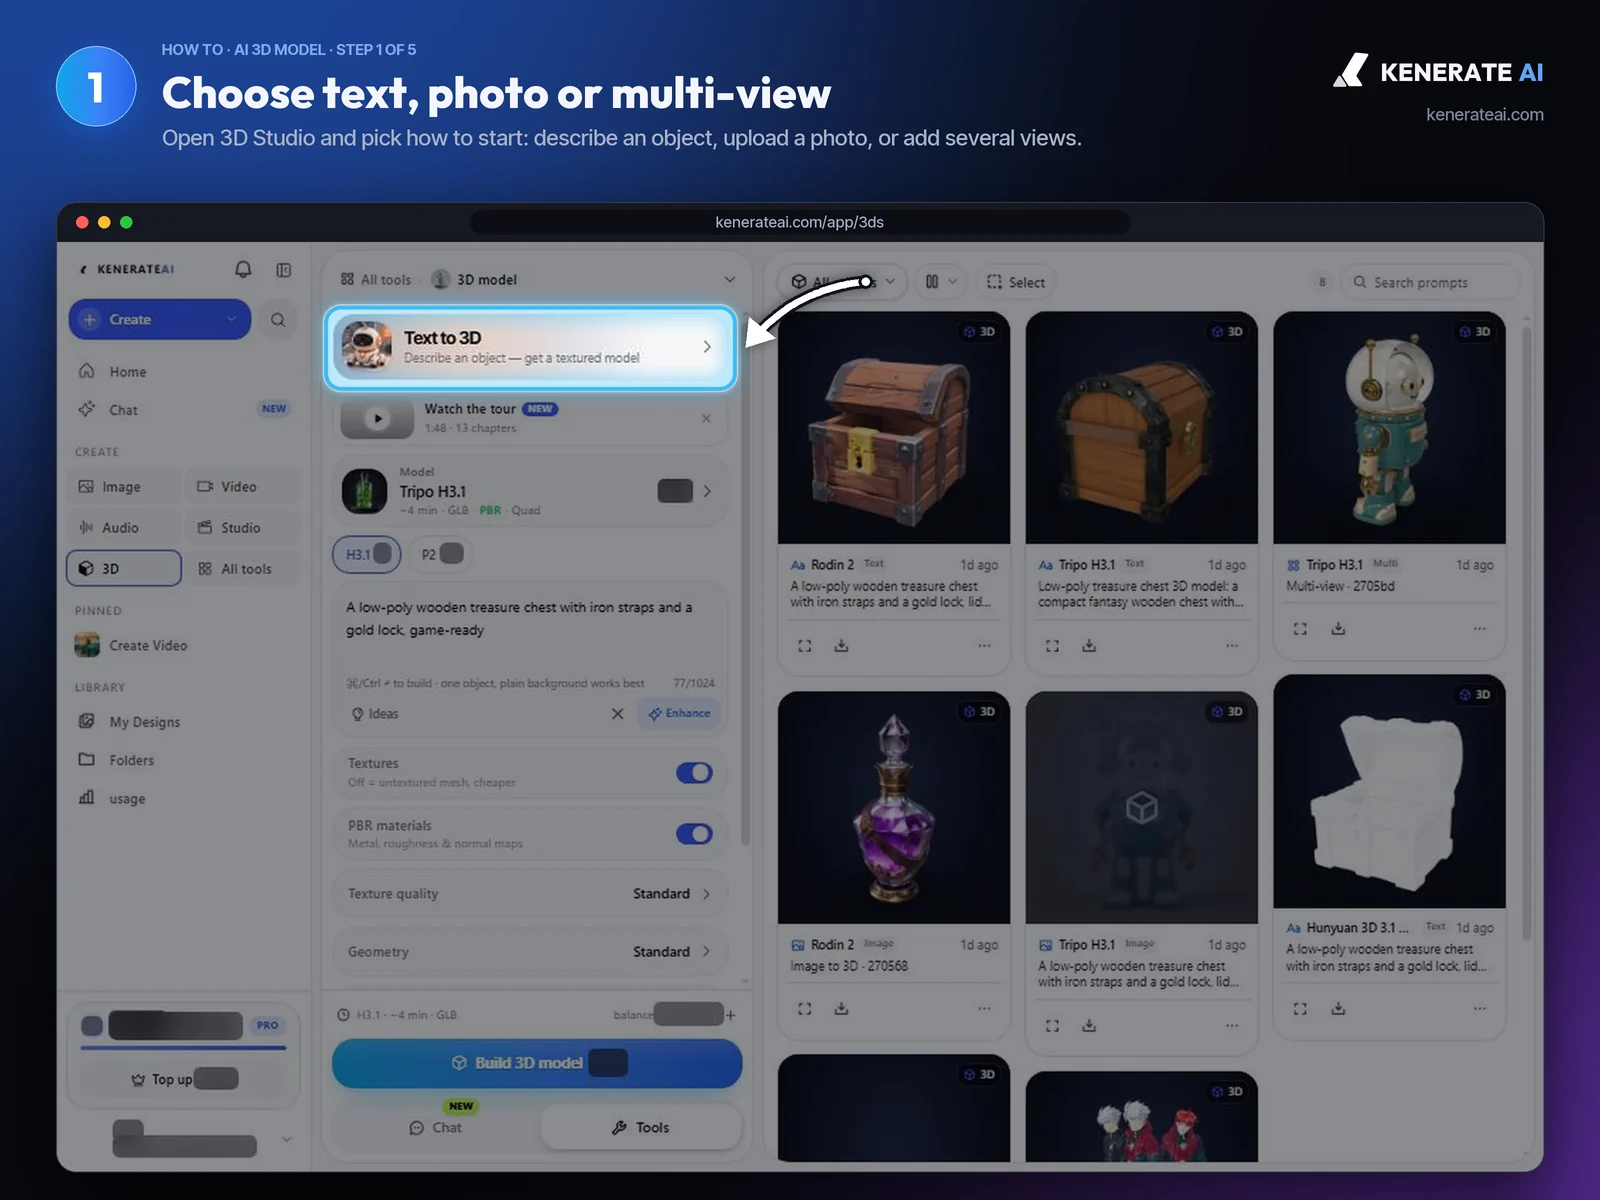Screen dimensions: 1600x1200
Task: Toggle Select mode in gallery
Action: pyautogui.click(x=1016, y=282)
